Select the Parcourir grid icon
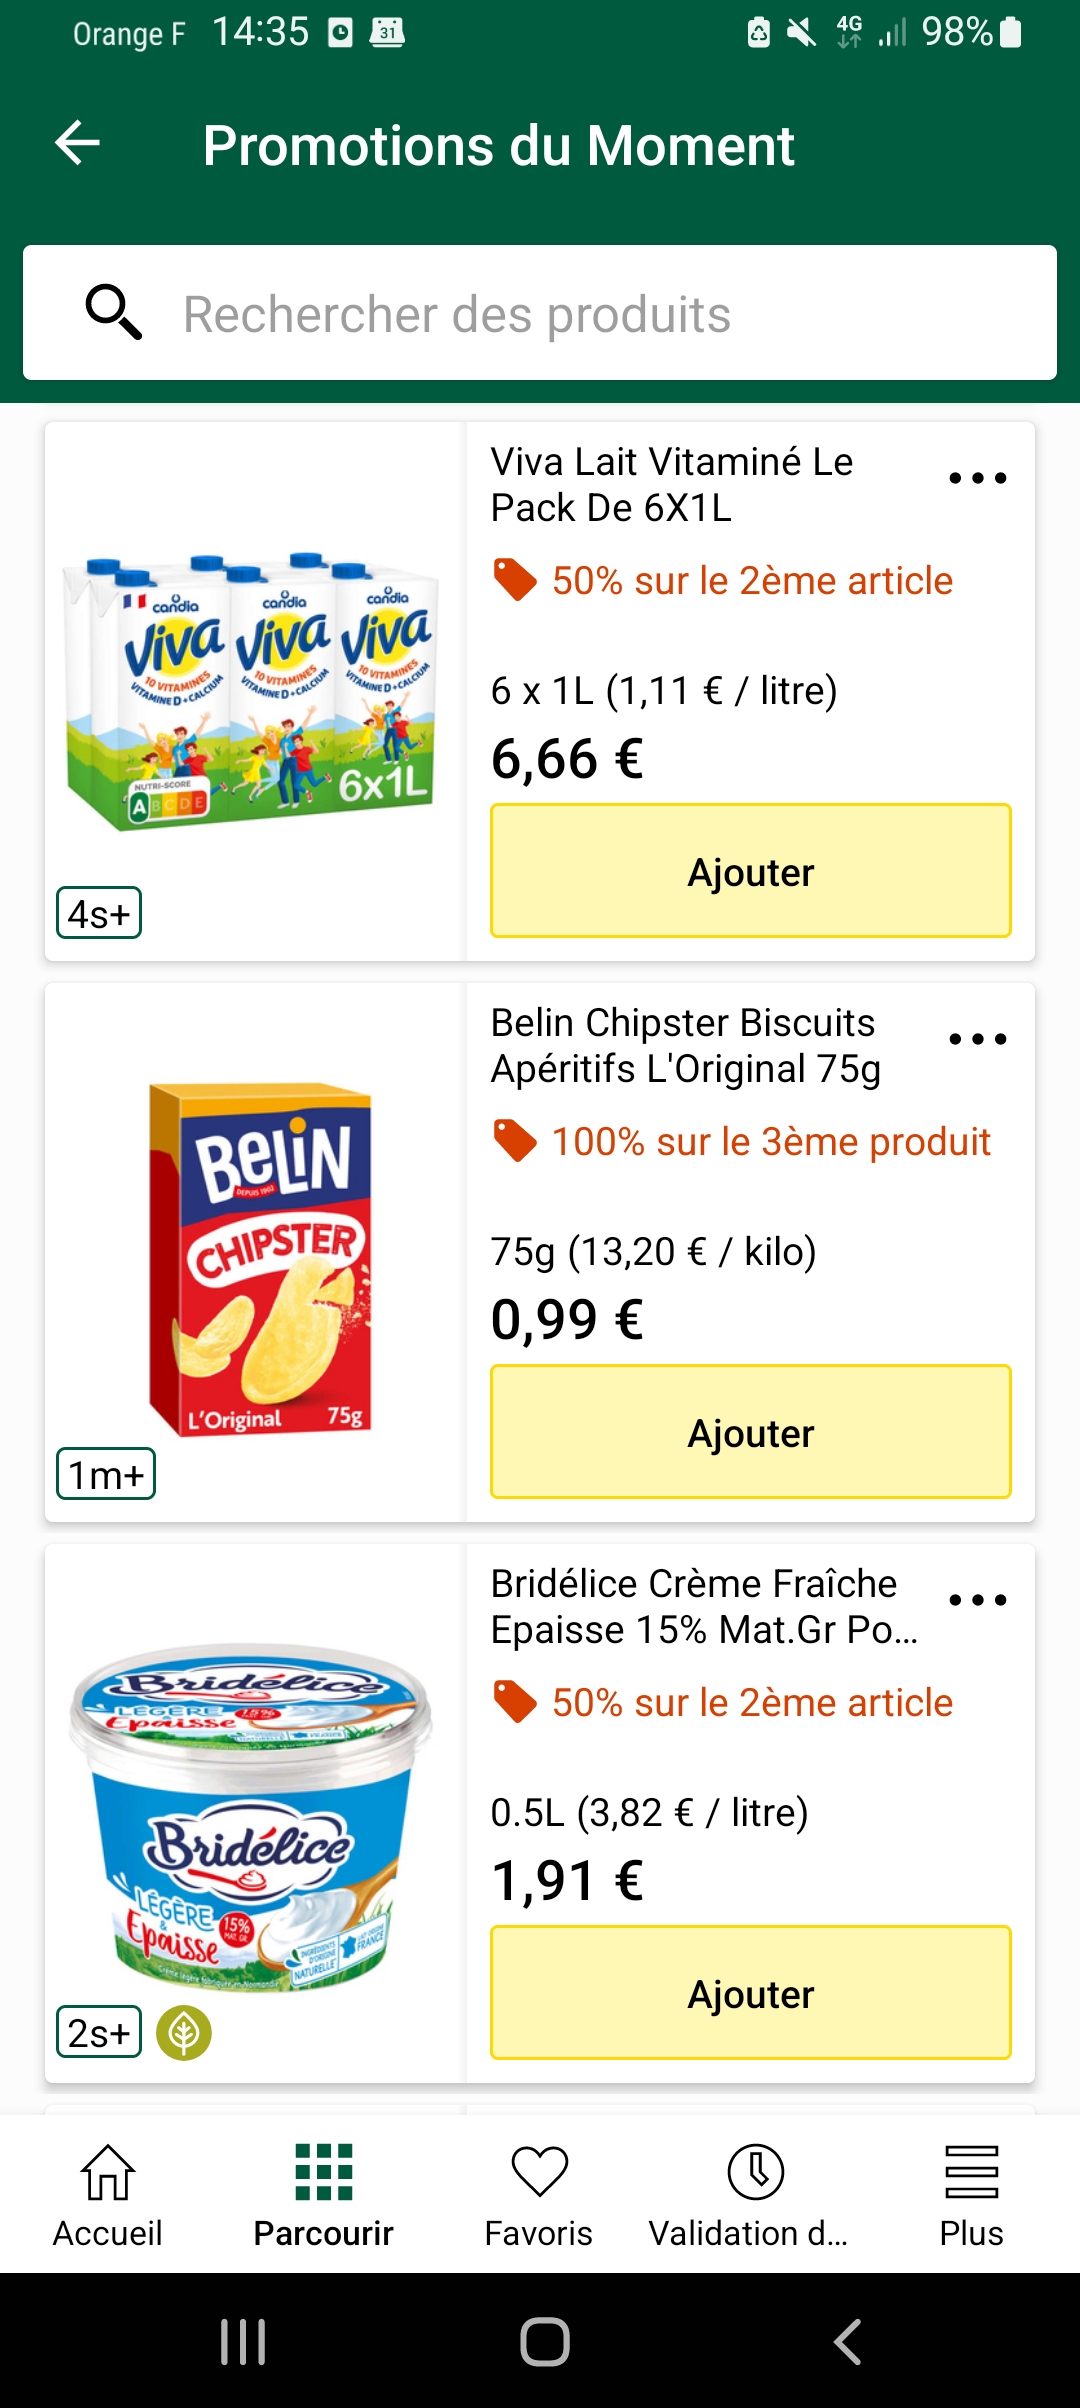Image resolution: width=1080 pixels, height=2408 pixels. [x=324, y=2172]
